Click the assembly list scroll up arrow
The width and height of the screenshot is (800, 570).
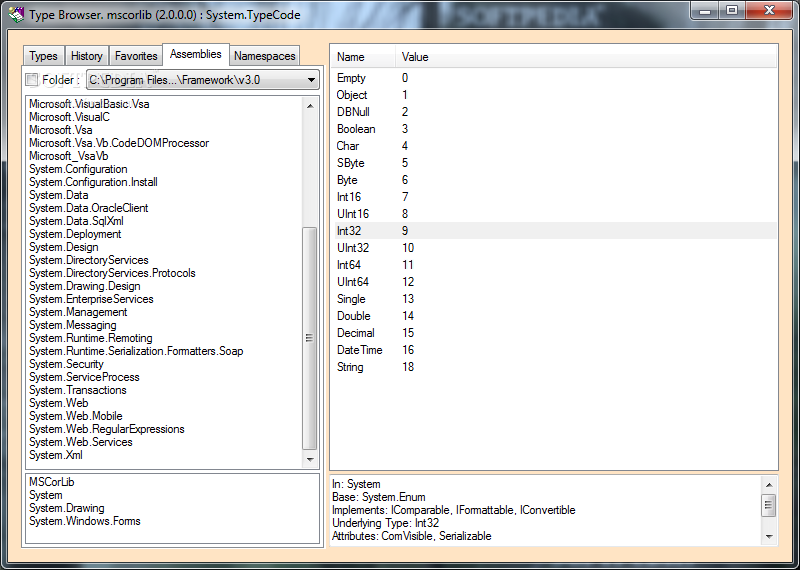[x=310, y=106]
